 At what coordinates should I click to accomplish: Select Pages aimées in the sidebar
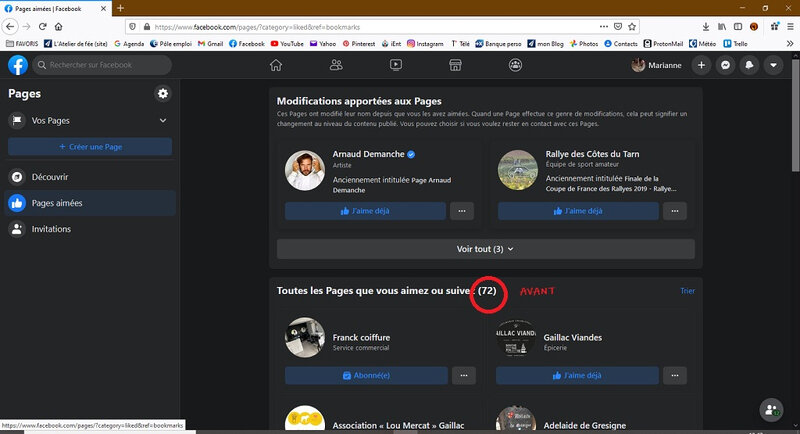click(90, 203)
